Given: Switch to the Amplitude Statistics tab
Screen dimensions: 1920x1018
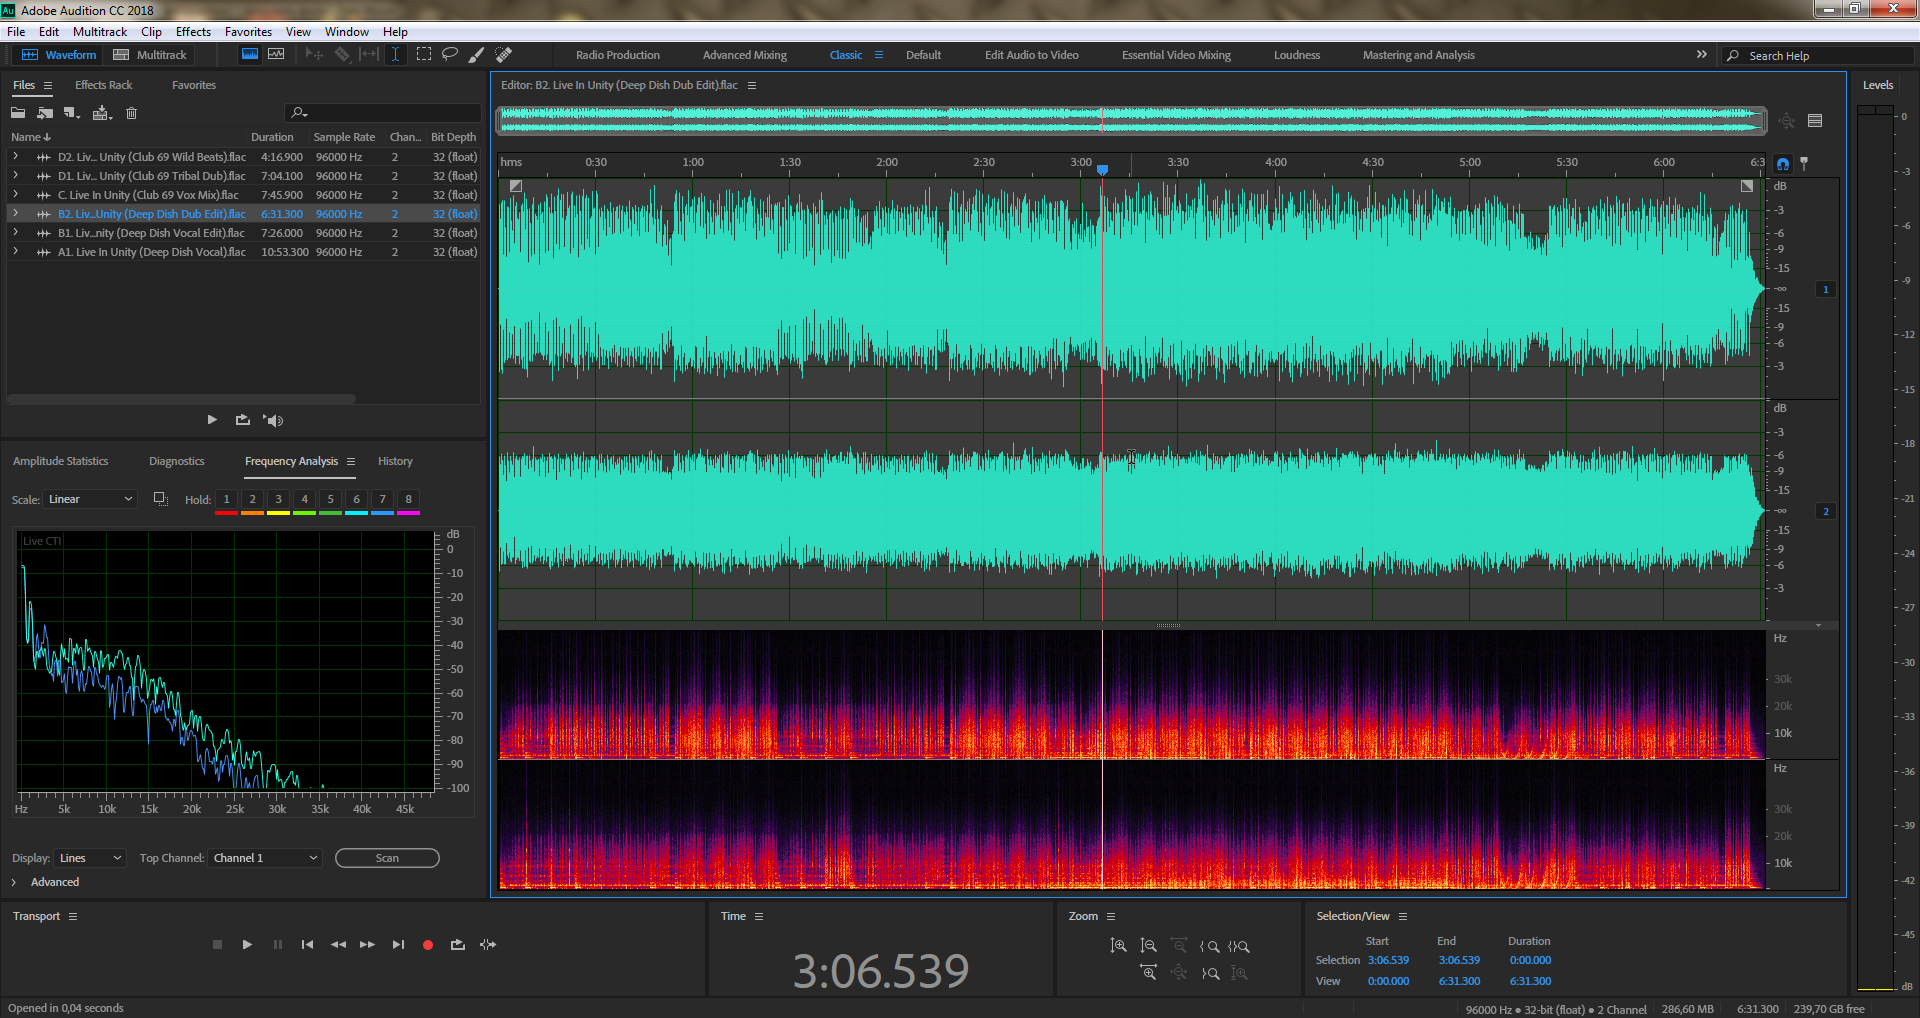Looking at the screenshot, I should tap(60, 461).
